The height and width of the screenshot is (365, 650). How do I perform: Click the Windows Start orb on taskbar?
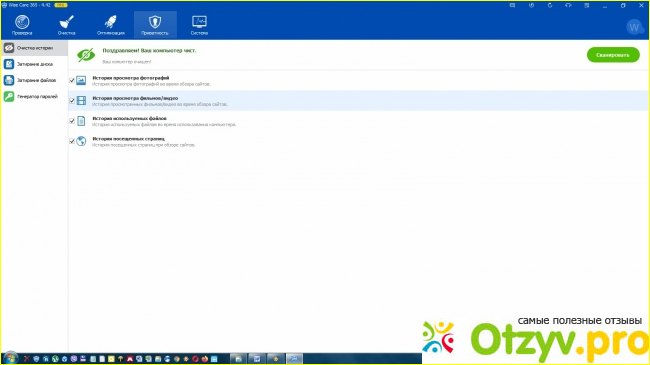[x=10, y=358]
